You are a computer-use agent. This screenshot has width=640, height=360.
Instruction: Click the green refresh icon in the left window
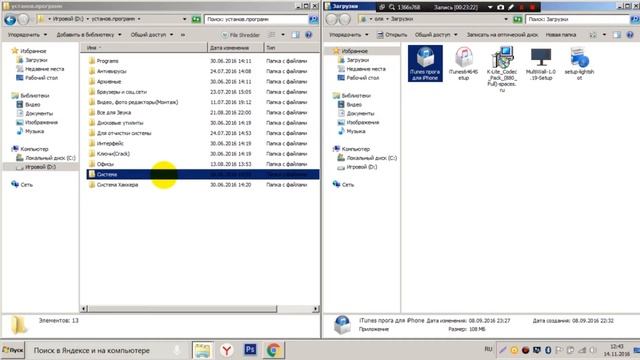point(196,19)
